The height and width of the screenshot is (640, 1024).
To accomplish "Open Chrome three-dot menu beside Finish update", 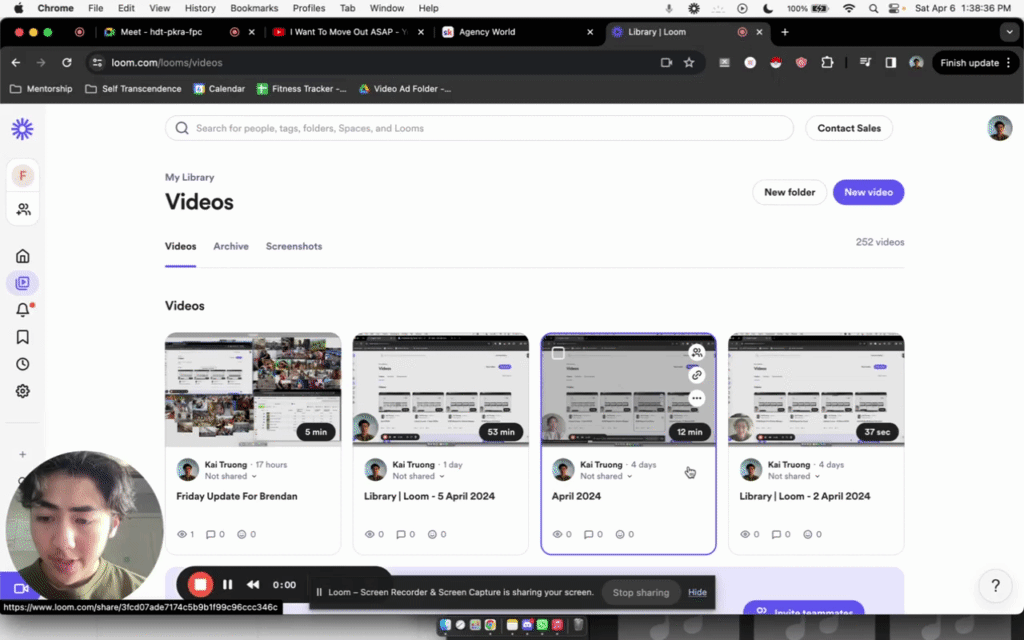I will [x=1009, y=63].
